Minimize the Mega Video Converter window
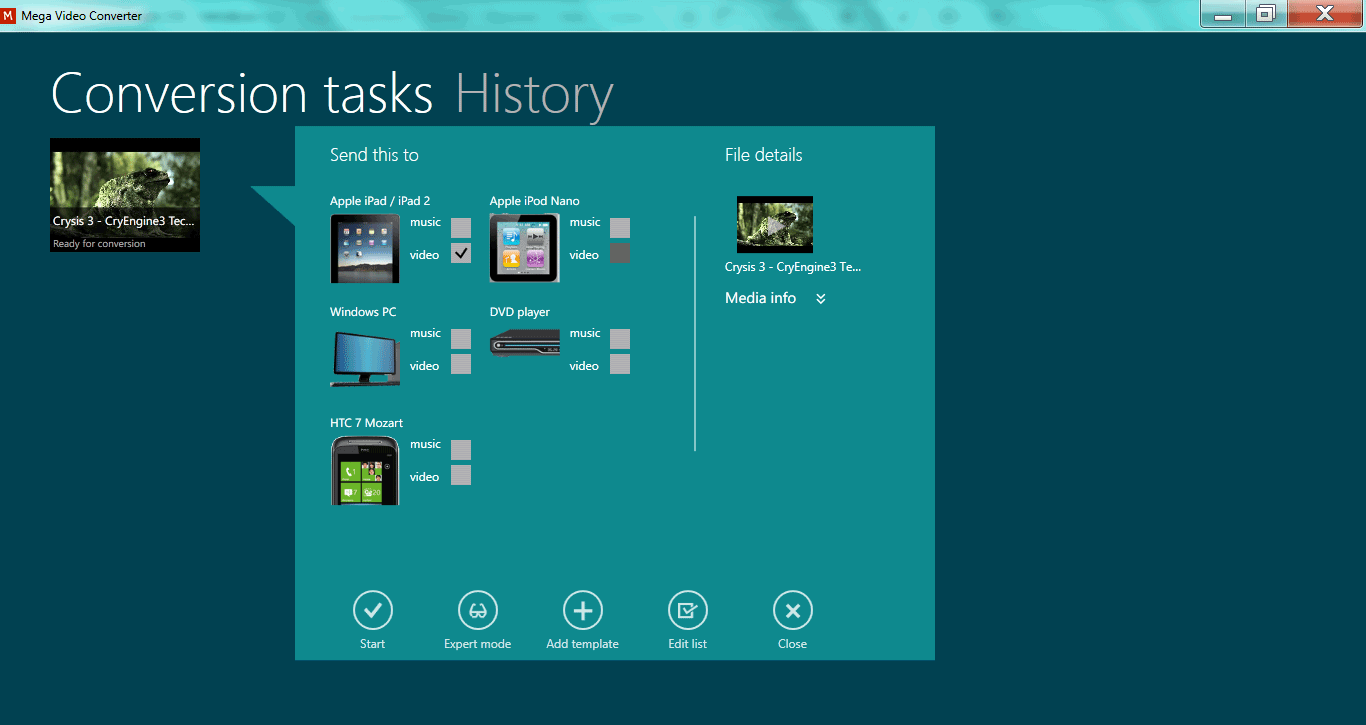This screenshot has width=1366, height=725. (x=1223, y=14)
